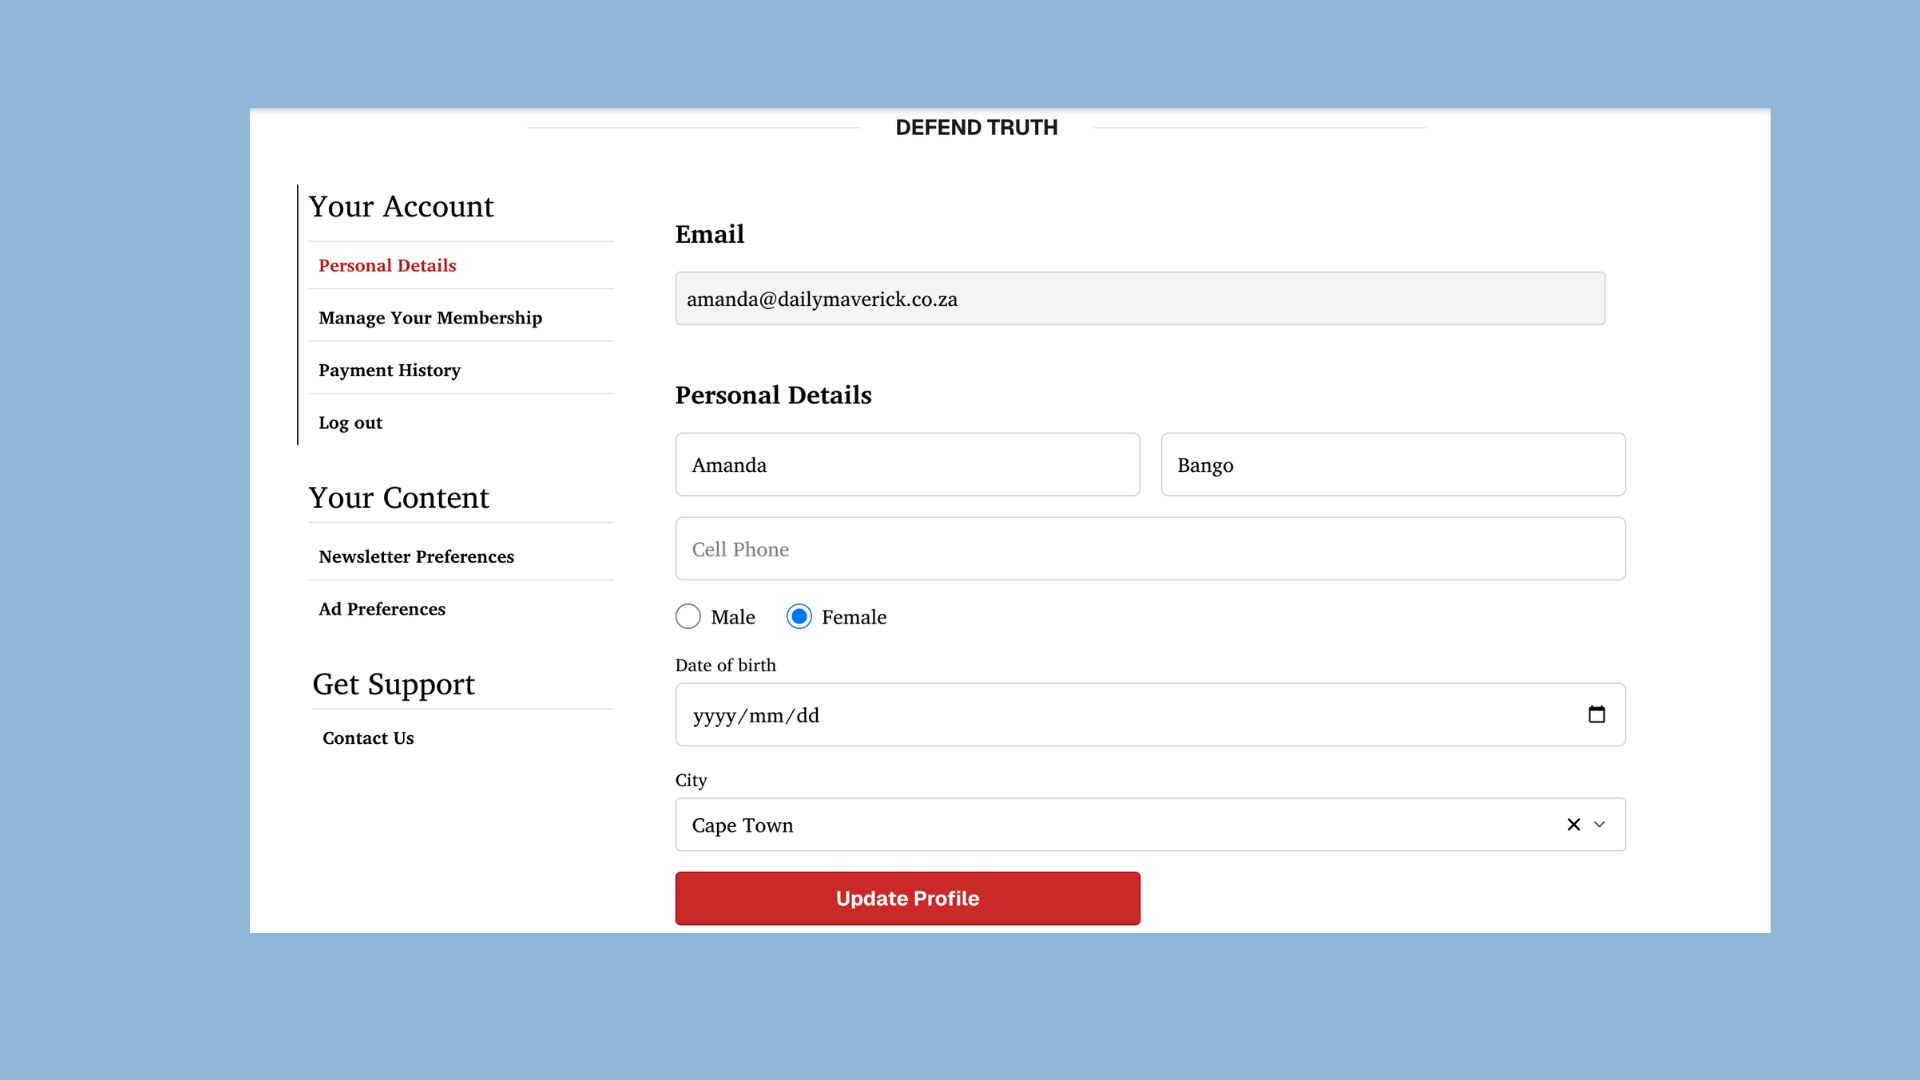Focus the Cell Phone input field
Viewport: 1920px width, 1080px height.
(1150, 549)
